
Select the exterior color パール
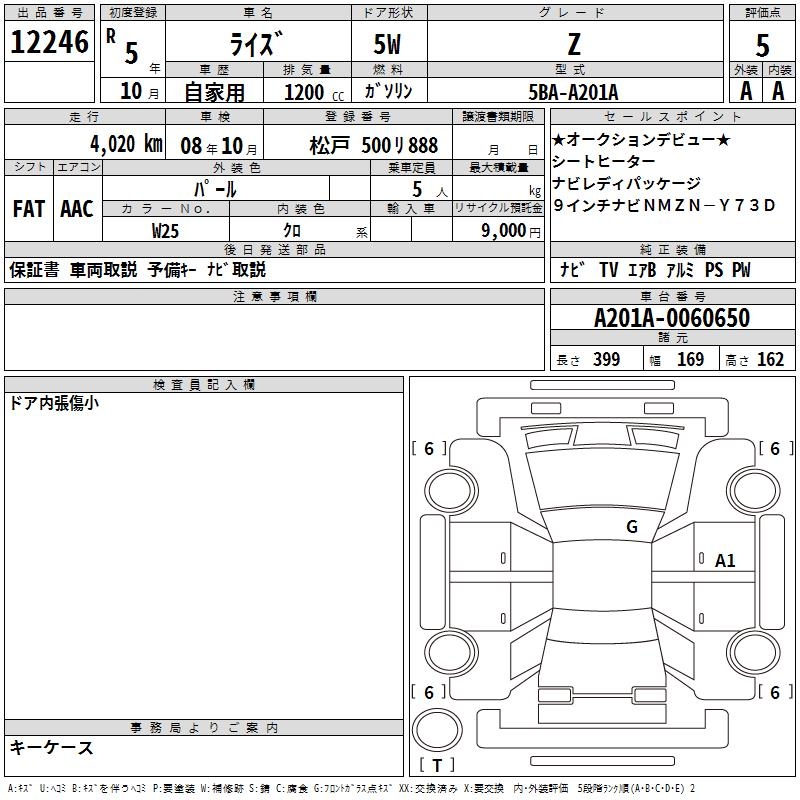(215, 189)
